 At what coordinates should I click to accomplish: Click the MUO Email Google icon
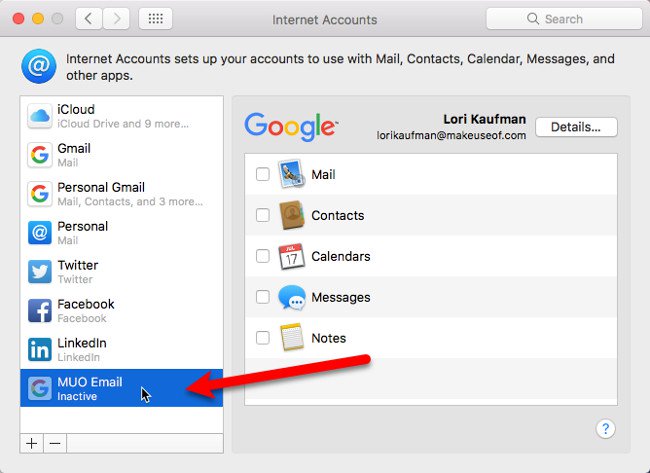40,388
